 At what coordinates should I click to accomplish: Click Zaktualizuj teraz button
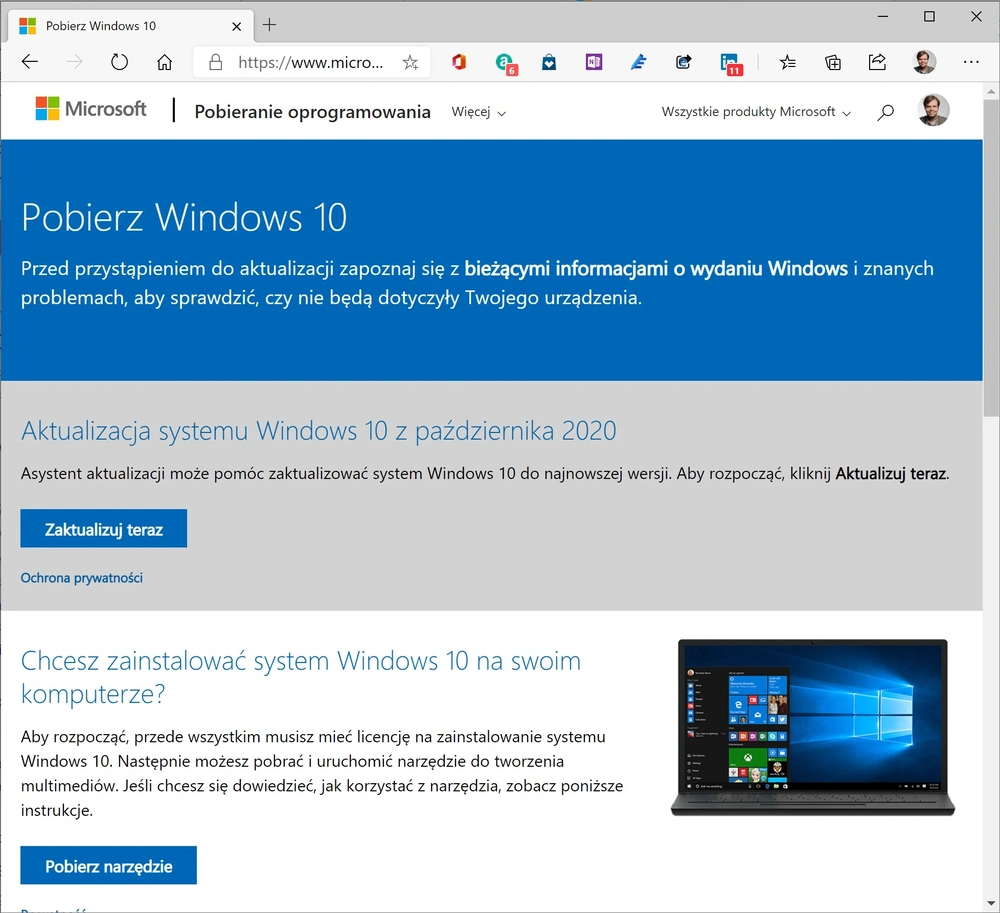point(103,529)
